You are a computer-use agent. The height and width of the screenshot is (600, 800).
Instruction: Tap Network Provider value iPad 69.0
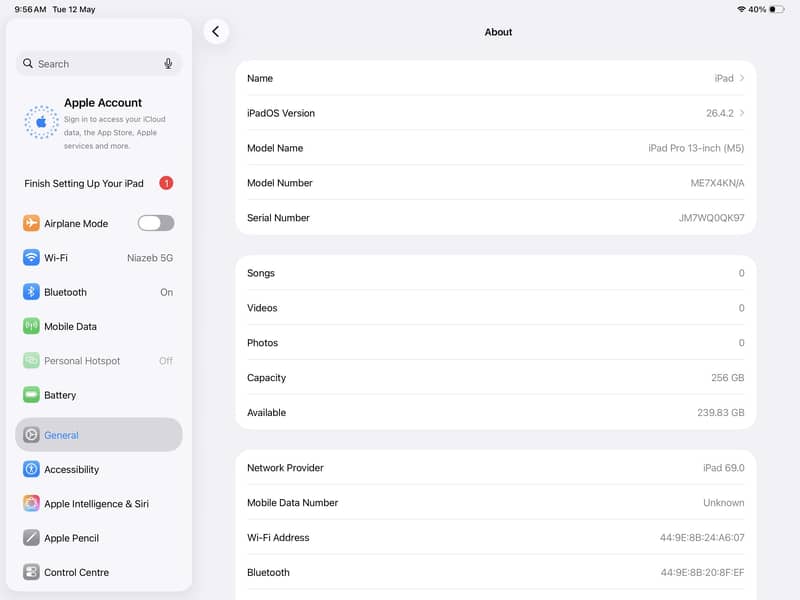click(723, 468)
